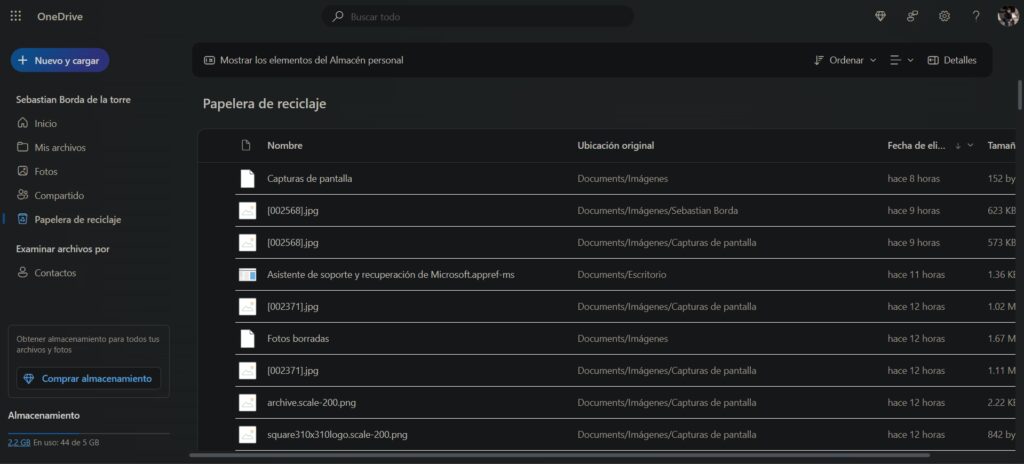1024x464 pixels.
Task: Open the settings gear icon
Action: (944, 16)
